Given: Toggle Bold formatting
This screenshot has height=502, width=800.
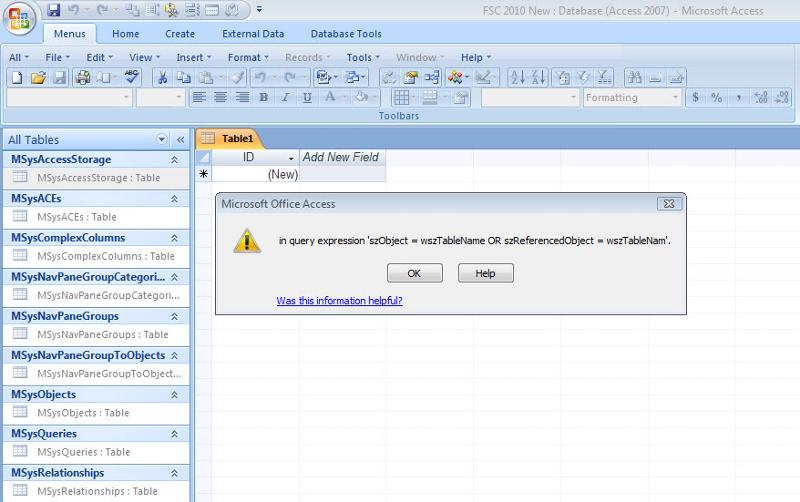Looking at the screenshot, I should pyautogui.click(x=263, y=97).
